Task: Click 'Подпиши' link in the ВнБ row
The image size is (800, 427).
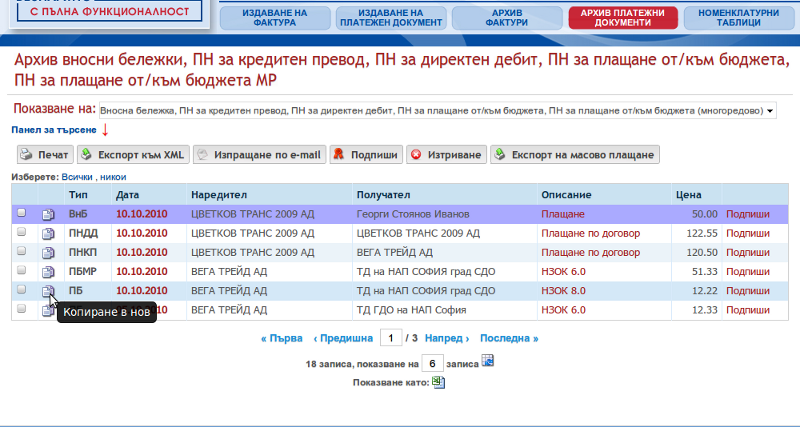Action: point(748,214)
